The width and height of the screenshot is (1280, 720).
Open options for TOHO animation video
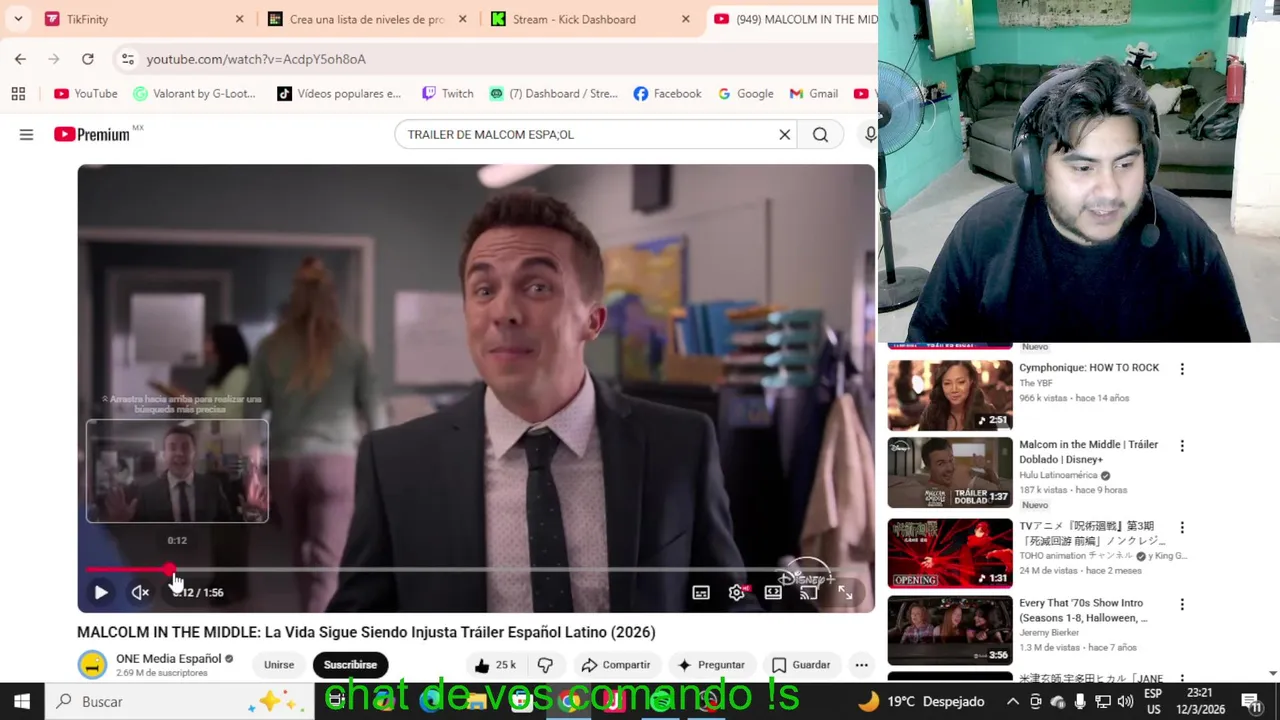point(1182,527)
